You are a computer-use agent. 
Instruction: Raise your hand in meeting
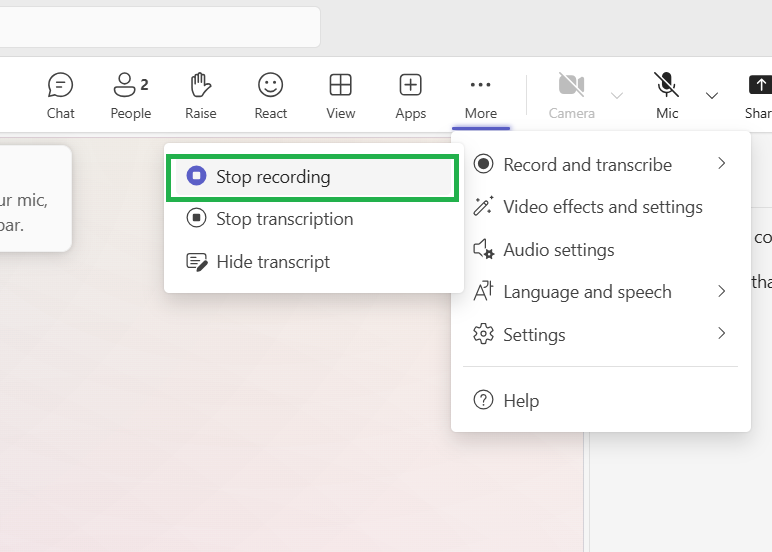click(201, 96)
